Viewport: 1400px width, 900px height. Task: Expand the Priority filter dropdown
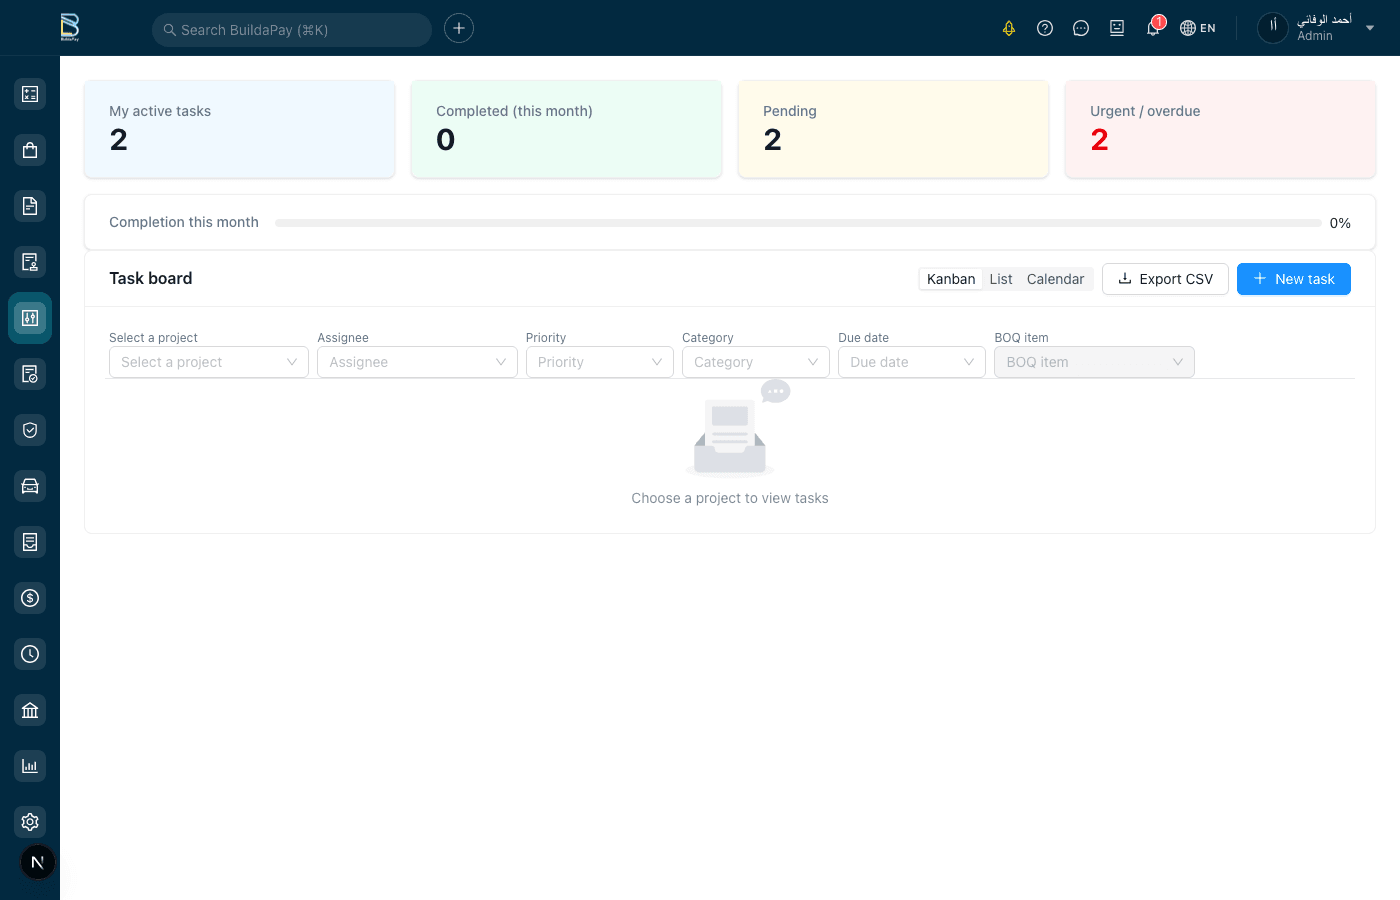[x=599, y=362]
